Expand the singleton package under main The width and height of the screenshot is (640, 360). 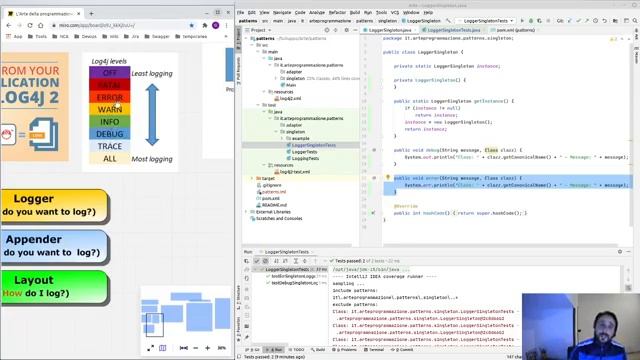coord(276,78)
